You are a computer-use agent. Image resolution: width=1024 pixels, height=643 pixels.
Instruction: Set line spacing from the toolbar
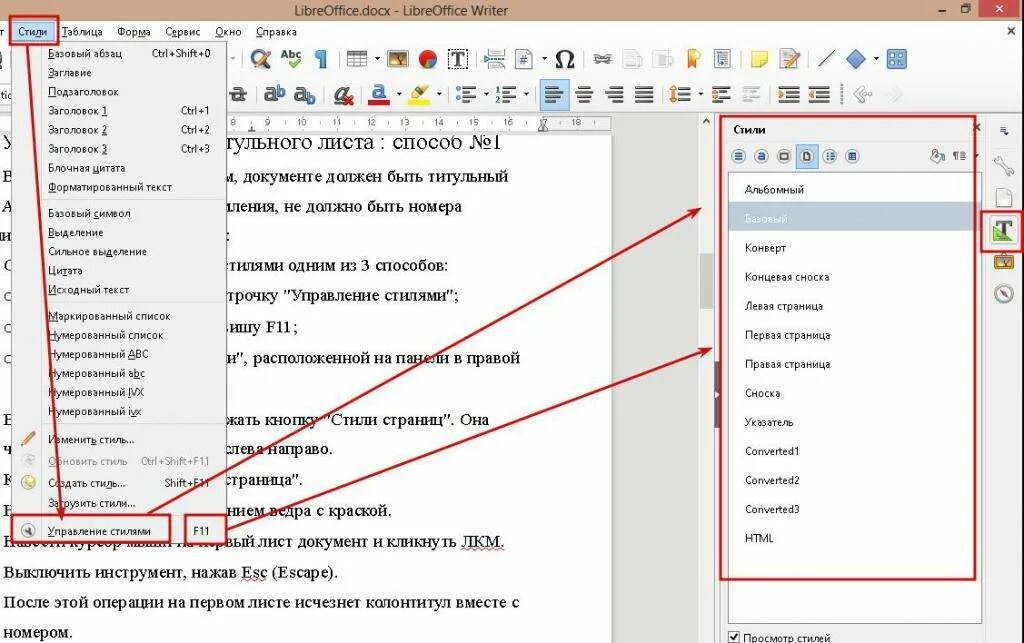tap(680, 95)
